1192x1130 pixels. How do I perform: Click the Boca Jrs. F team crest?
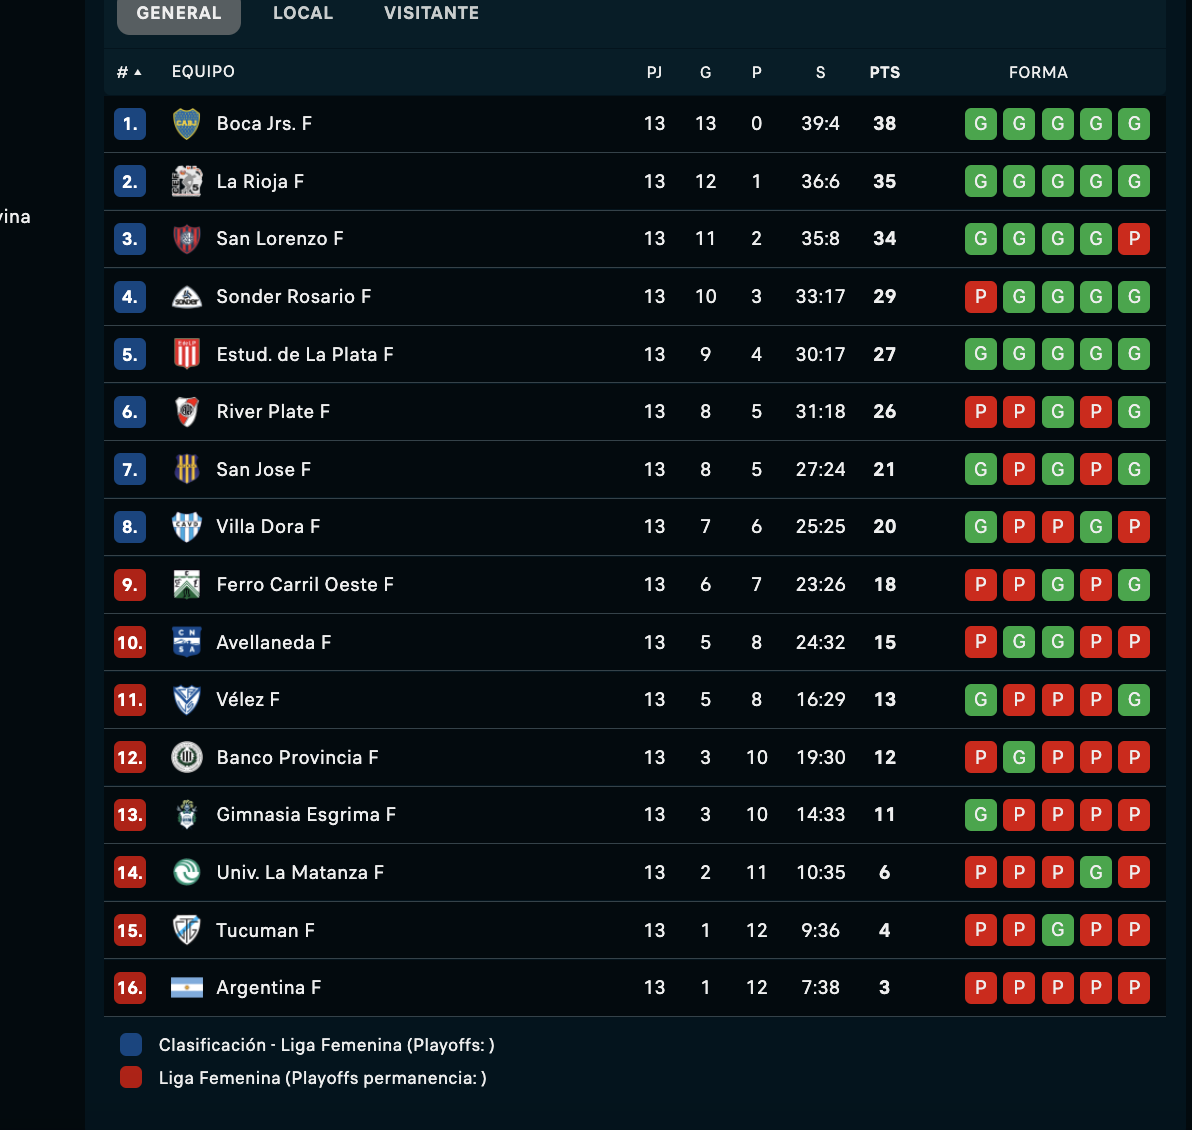tap(187, 124)
